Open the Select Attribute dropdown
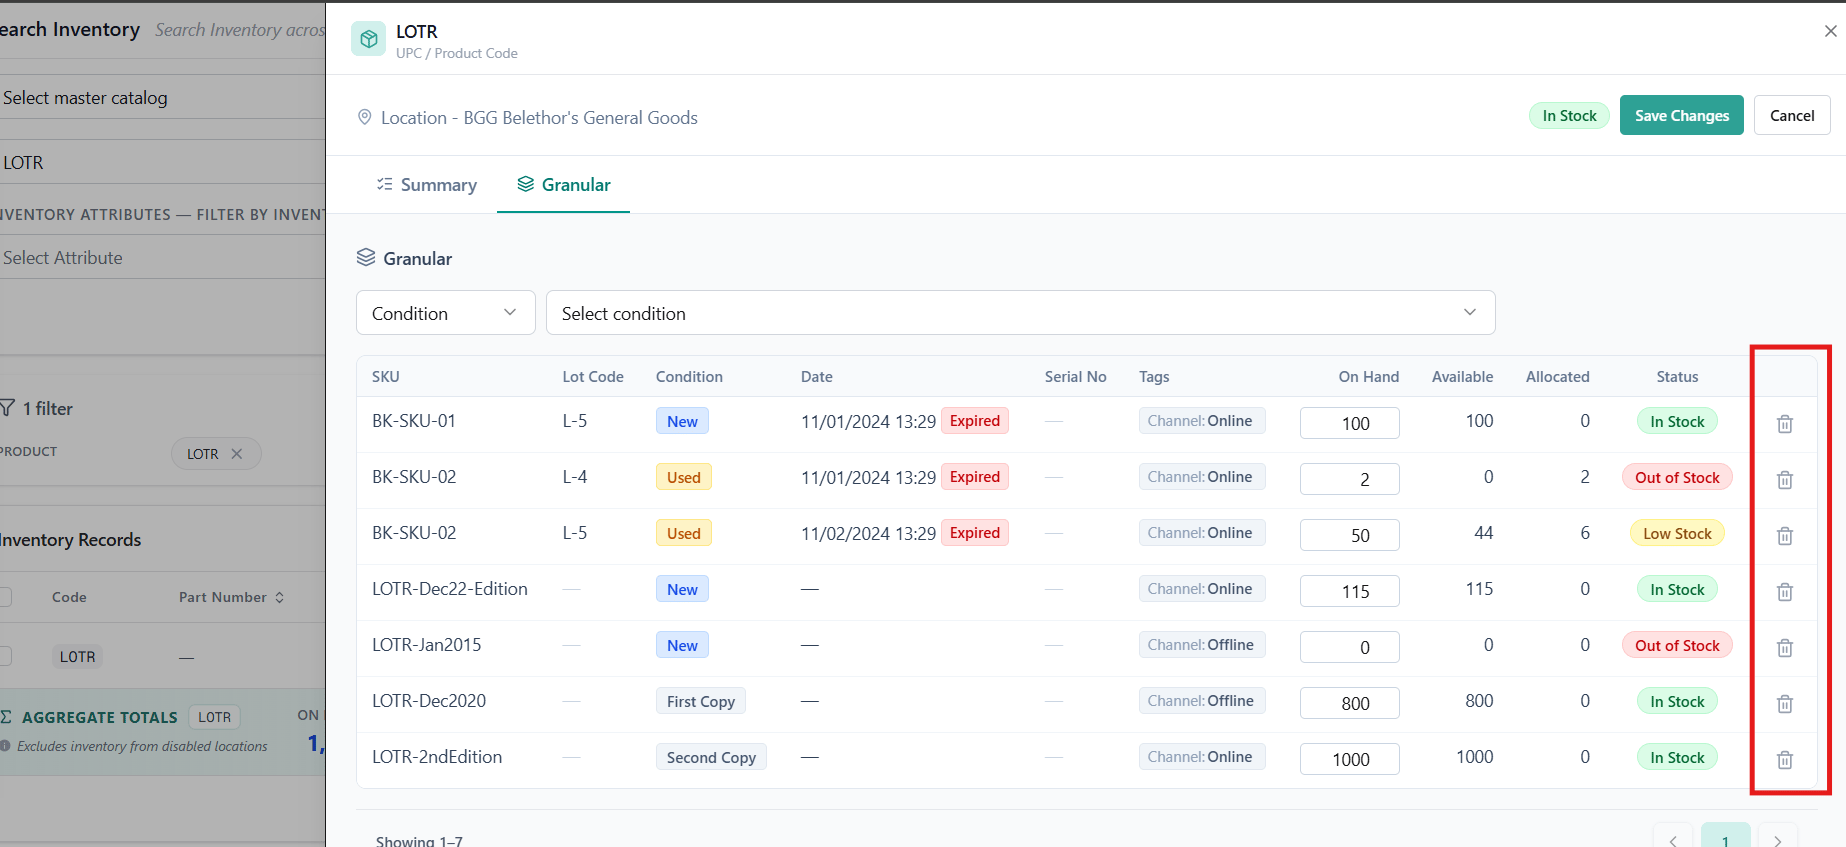The width and height of the screenshot is (1846, 847). tap(160, 257)
